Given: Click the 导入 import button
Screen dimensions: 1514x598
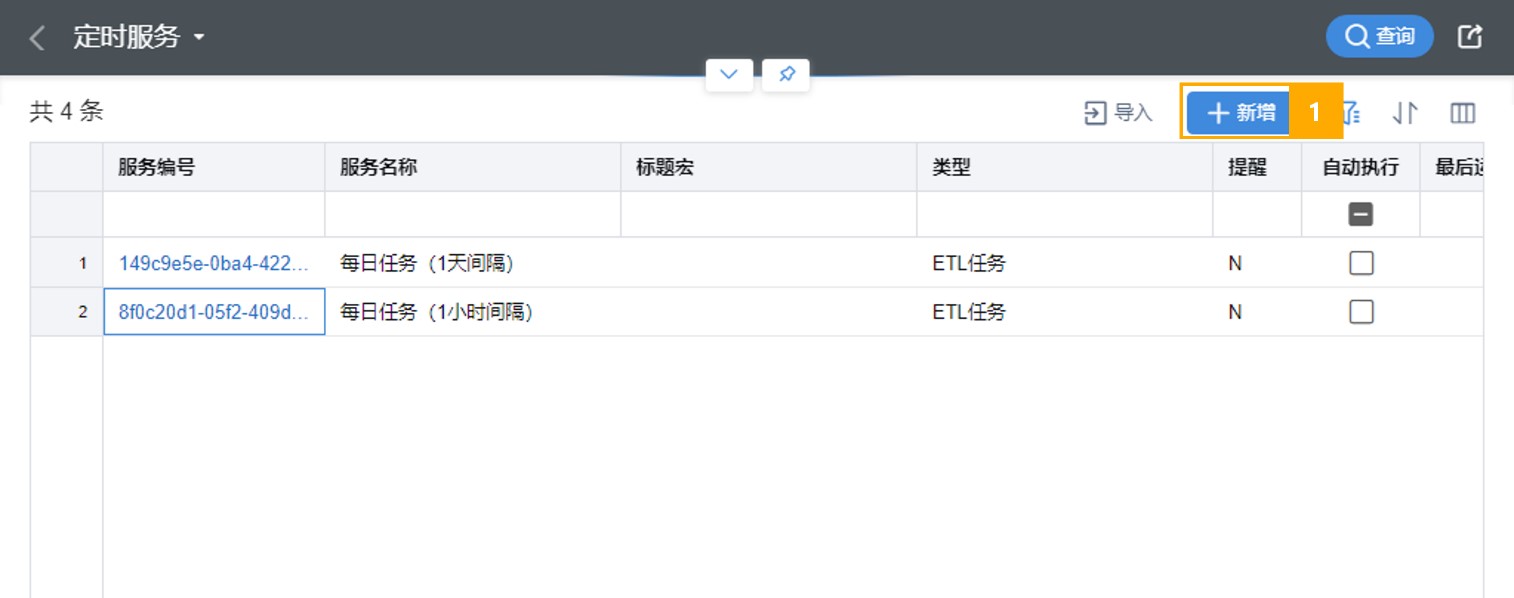Looking at the screenshot, I should point(1118,113).
